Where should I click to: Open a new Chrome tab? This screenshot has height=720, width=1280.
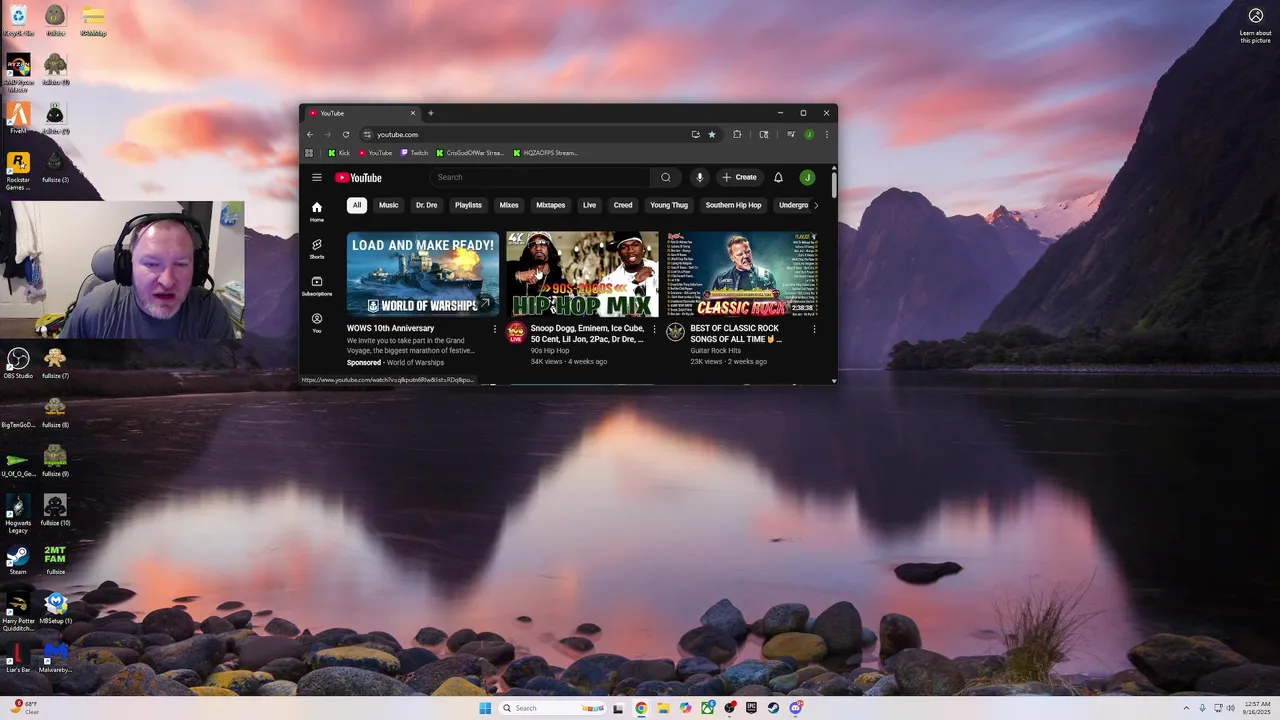click(x=431, y=113)
